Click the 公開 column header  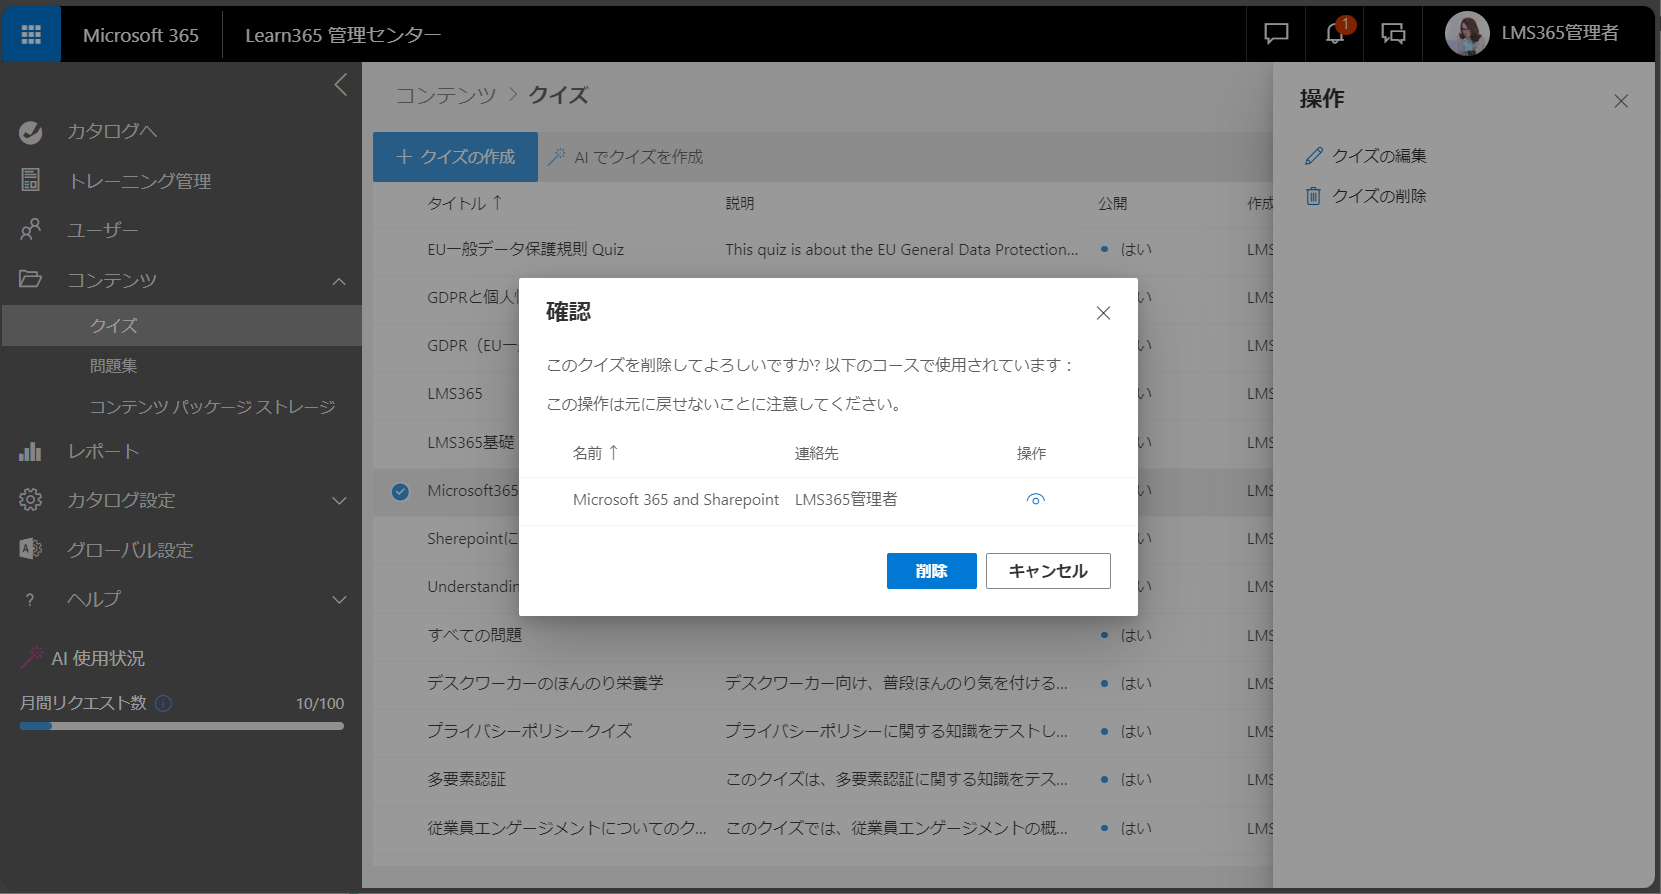[x=1112, y=203]
